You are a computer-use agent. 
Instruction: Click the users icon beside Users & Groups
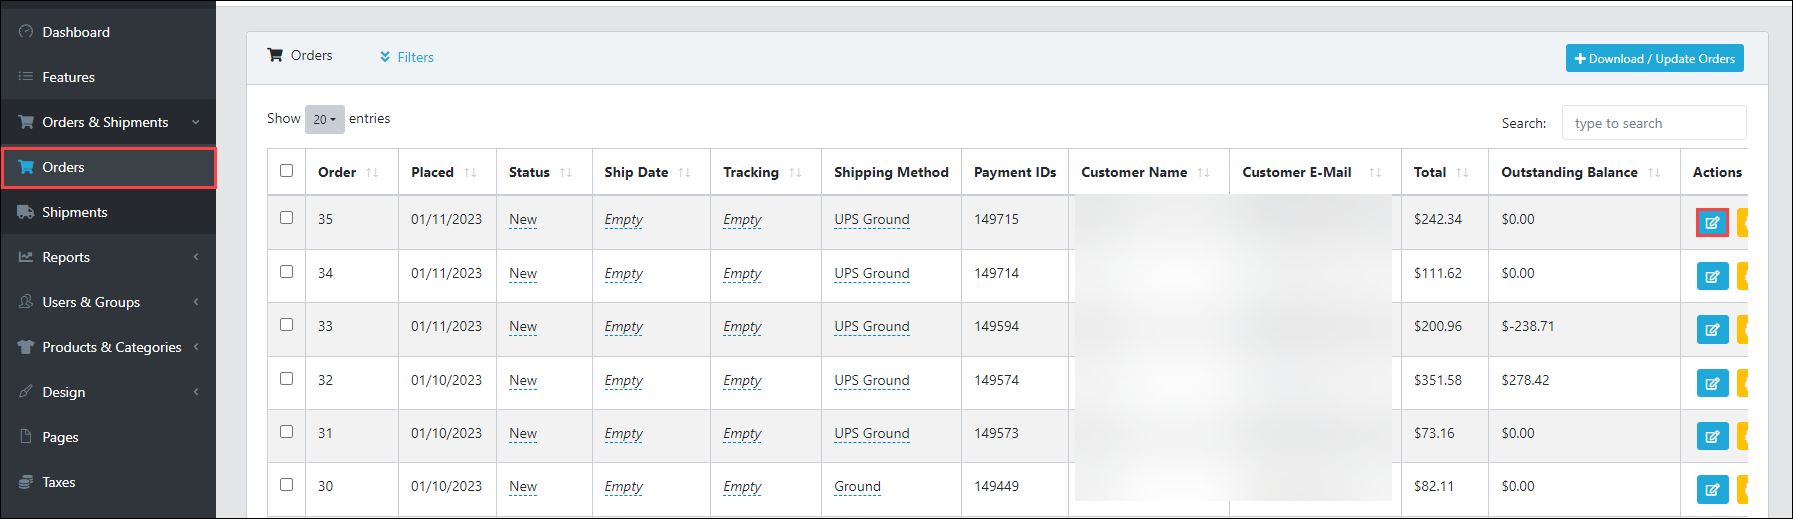click(26, 302)
